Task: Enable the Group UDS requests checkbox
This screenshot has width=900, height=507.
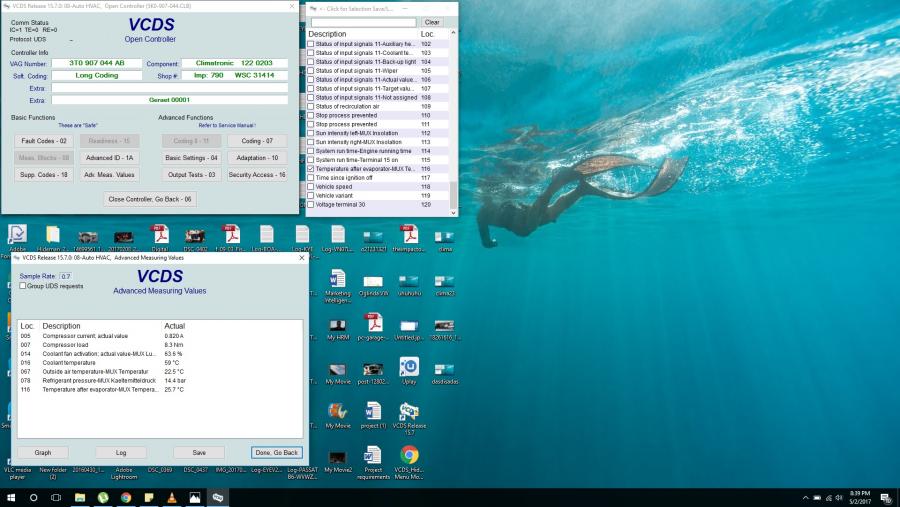Action: (x=23, y=286)
